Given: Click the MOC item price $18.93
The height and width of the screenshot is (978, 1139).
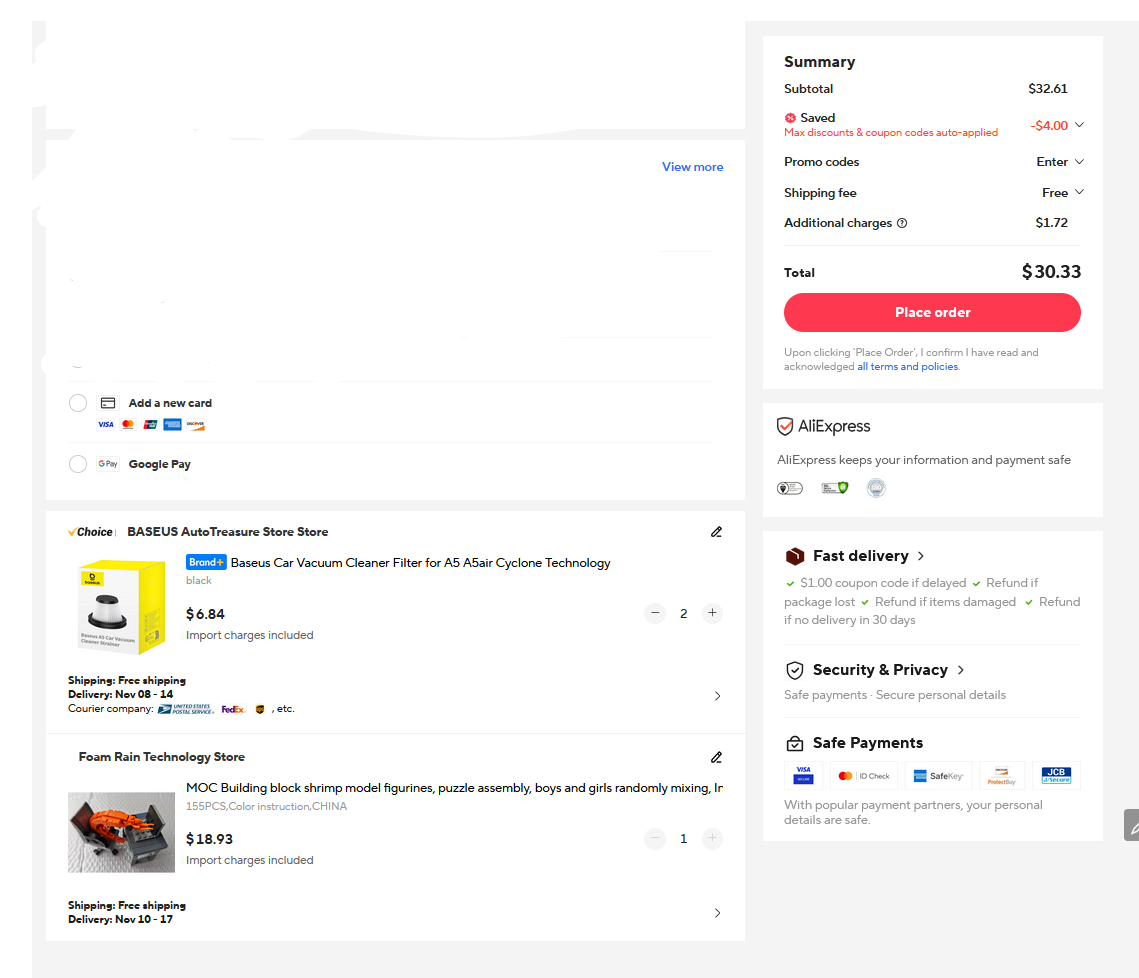Looking at the screenshot, I should click(209, 839).
